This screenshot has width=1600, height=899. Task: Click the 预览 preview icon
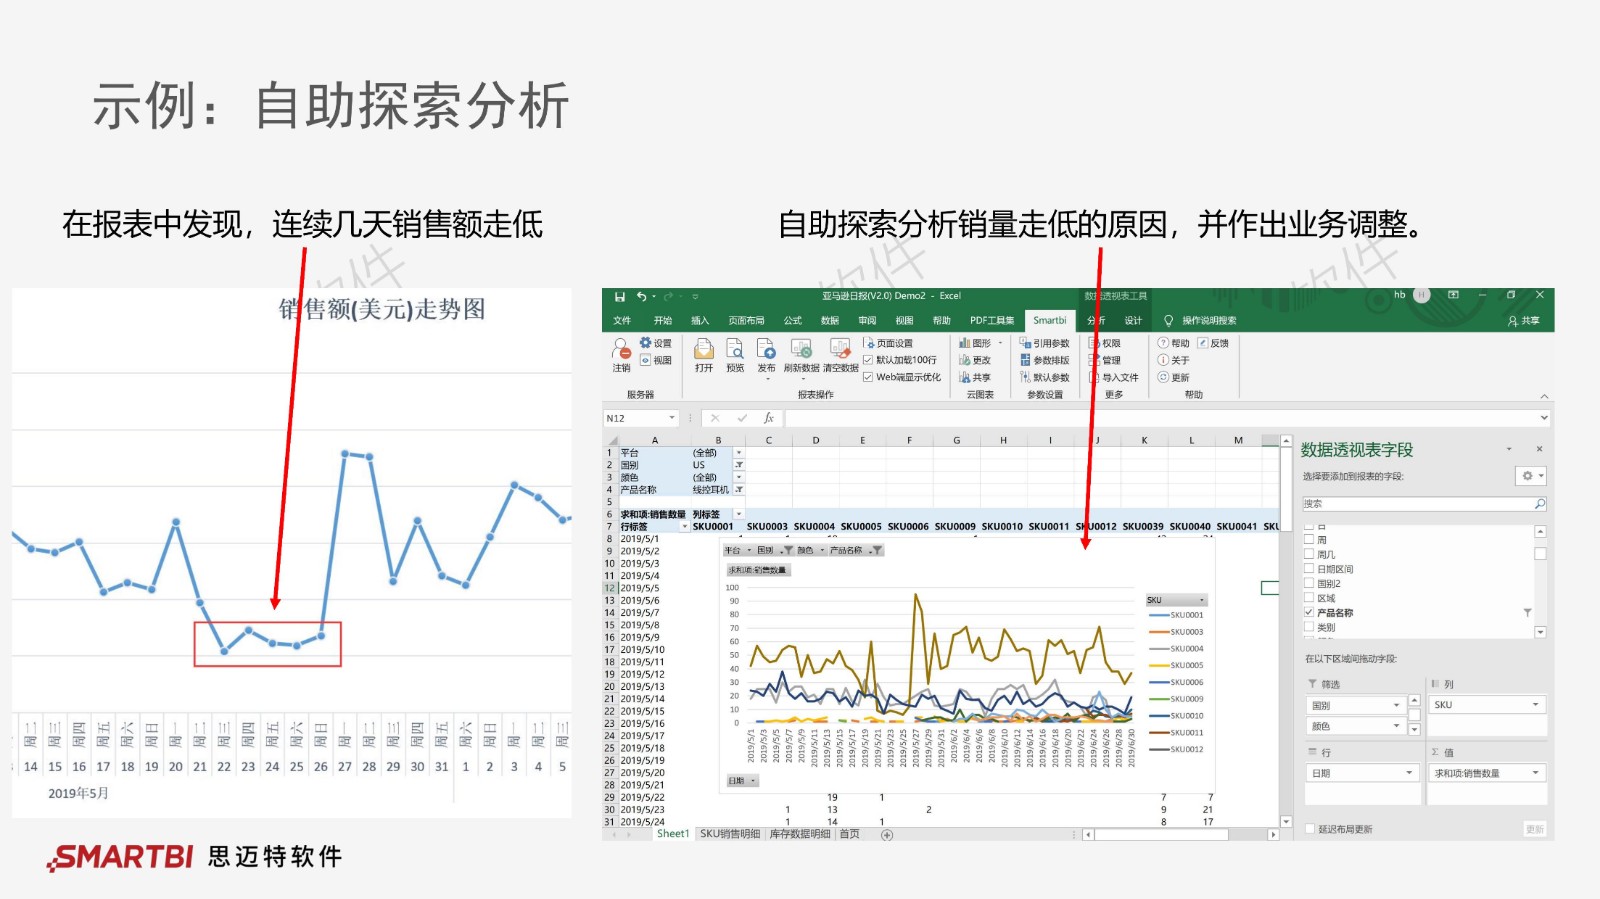[735, 350]
